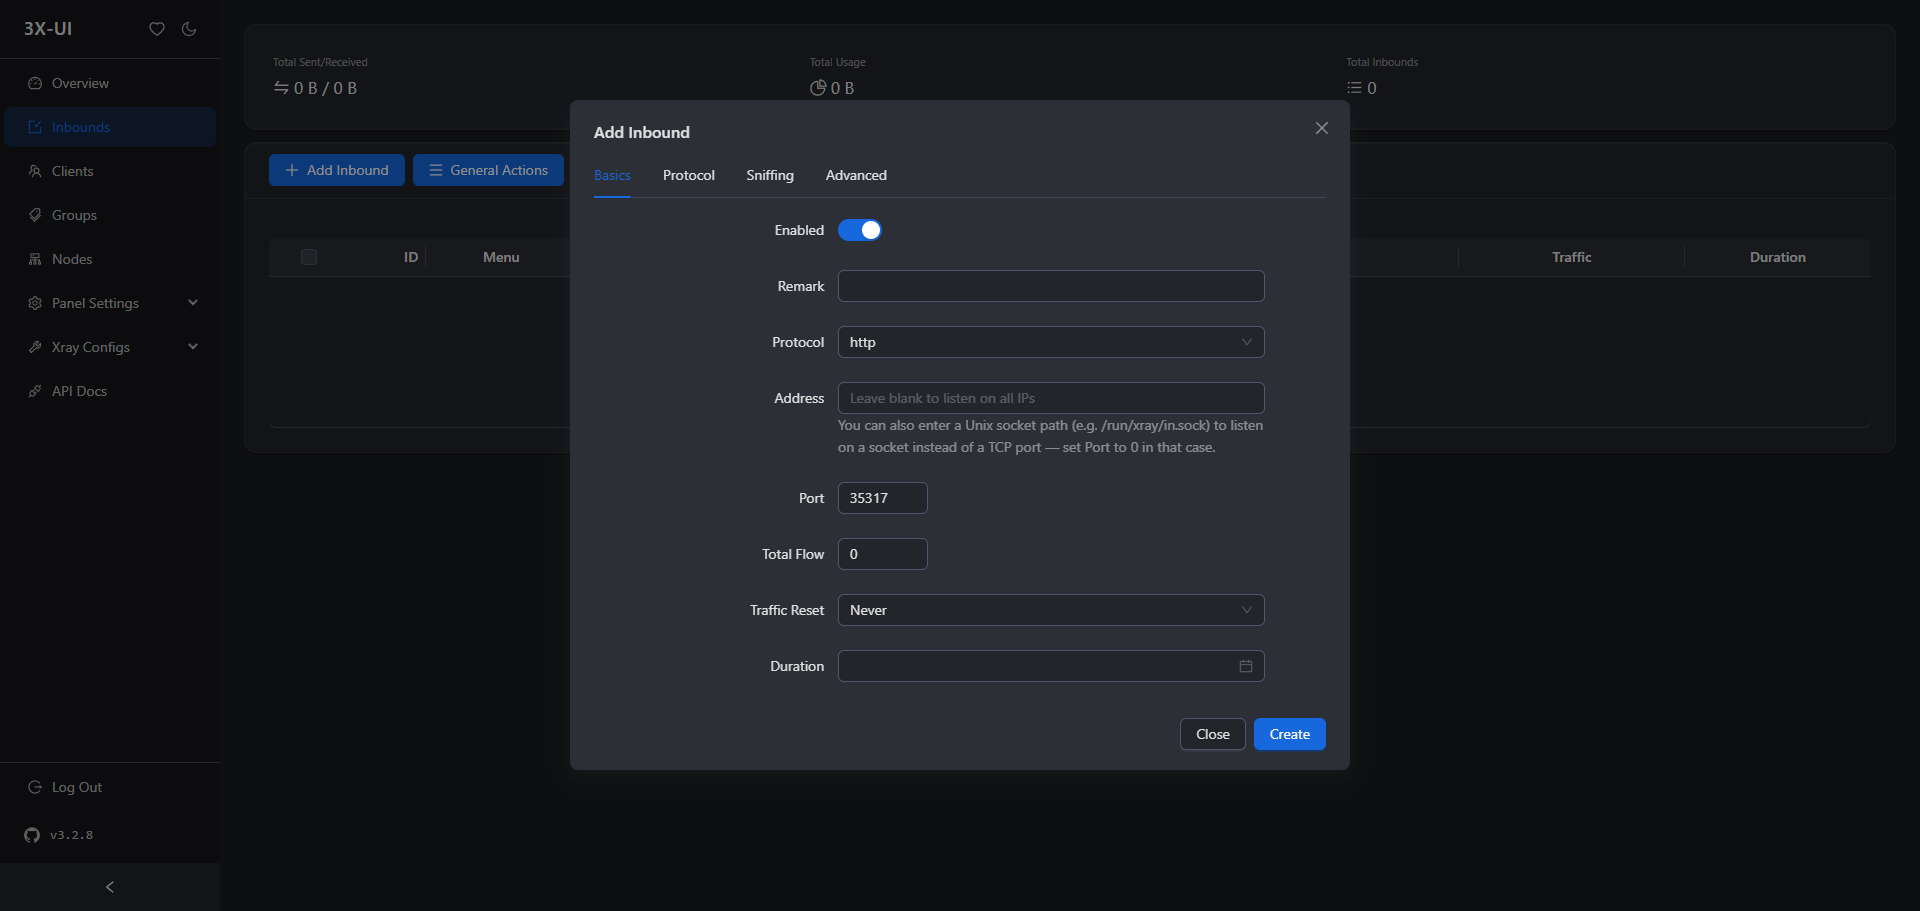Open API Docs page
This screenshot has width=1920, height=911.
[110, 391]
